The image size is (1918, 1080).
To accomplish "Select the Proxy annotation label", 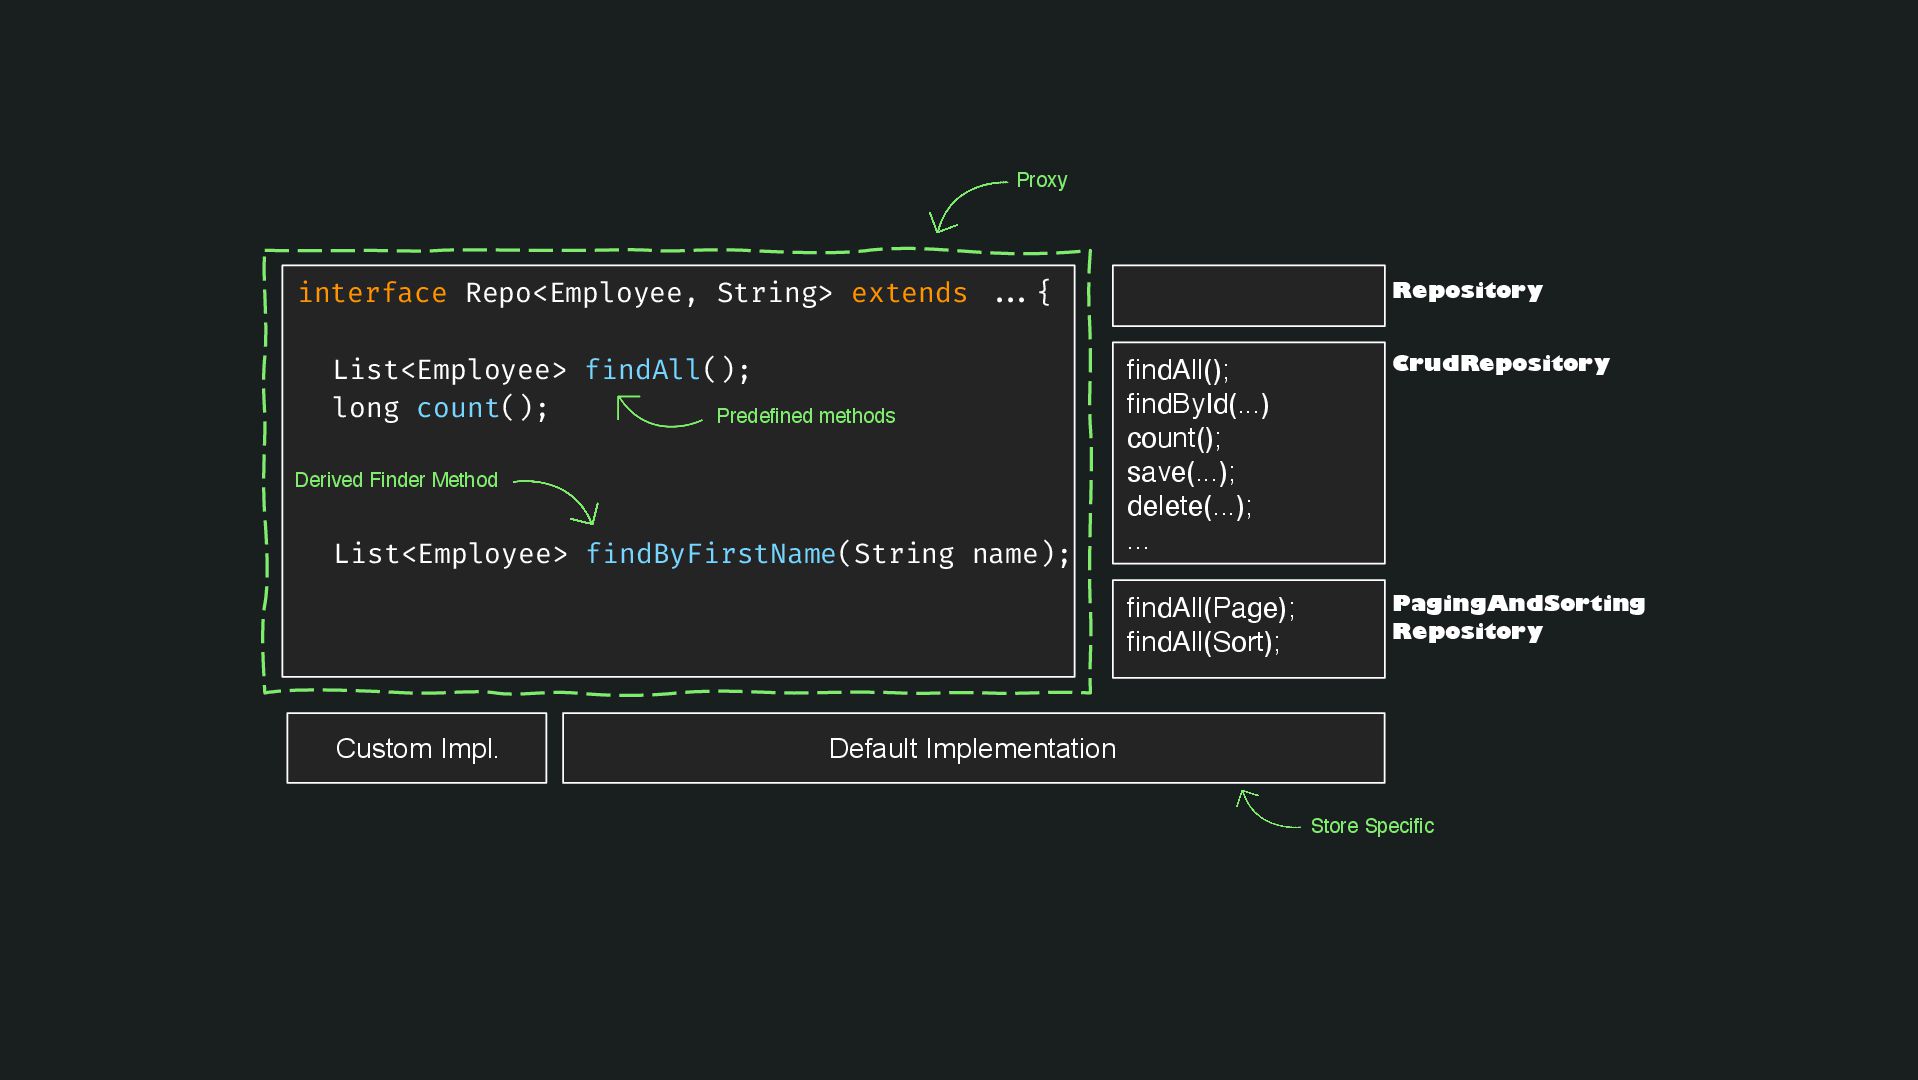I will [1041, 180].
